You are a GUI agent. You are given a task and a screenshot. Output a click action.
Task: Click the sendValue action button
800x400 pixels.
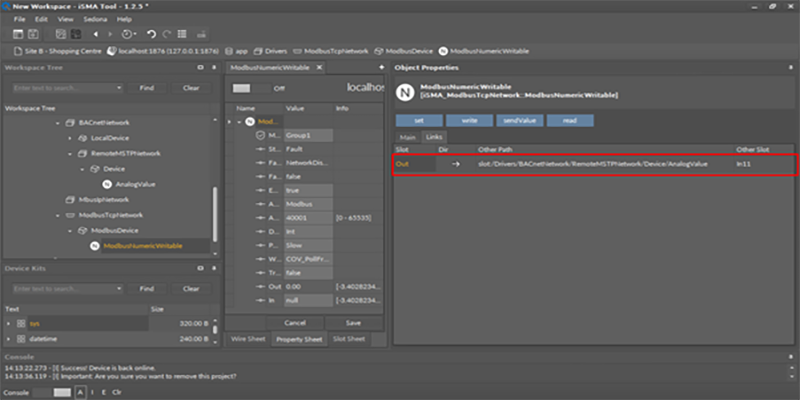point(519,121)
